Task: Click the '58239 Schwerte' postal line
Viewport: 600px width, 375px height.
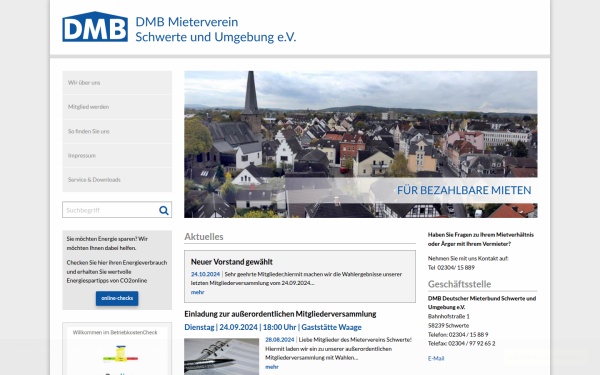Action: (x=448, y=325)
